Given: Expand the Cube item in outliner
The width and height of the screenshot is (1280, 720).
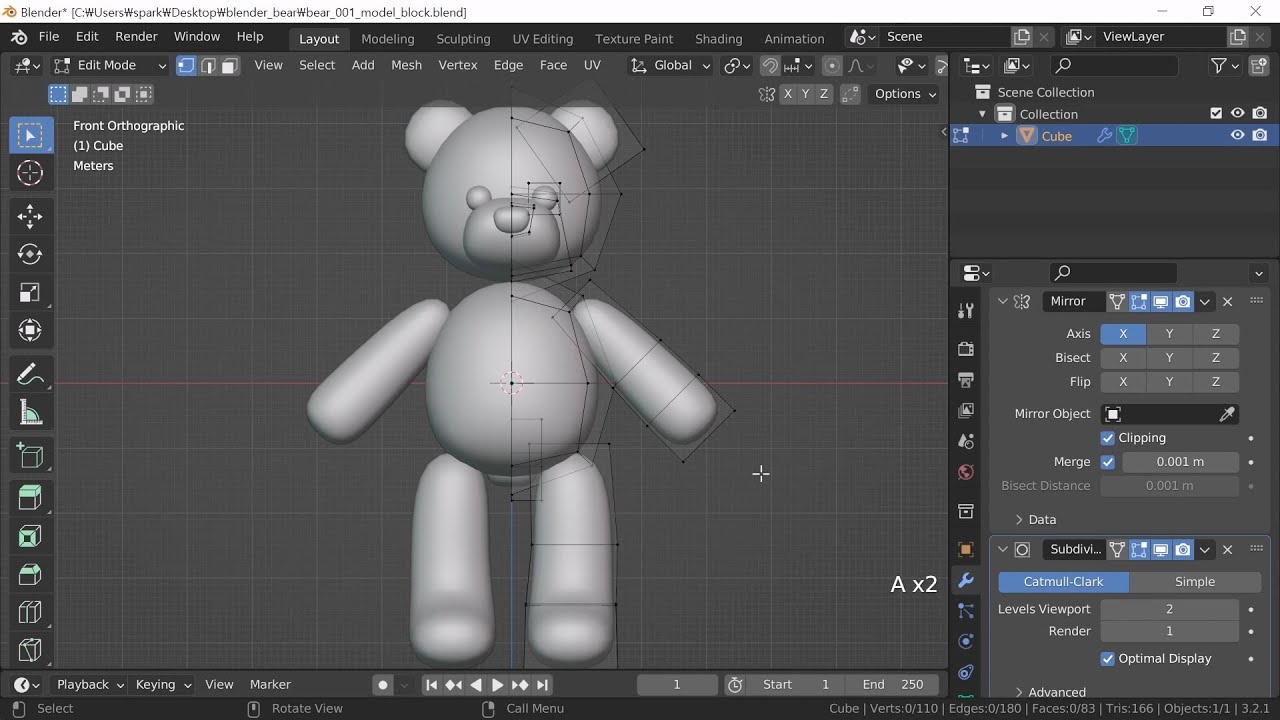Looking at the screenshot, I should tap(1004, 136).
